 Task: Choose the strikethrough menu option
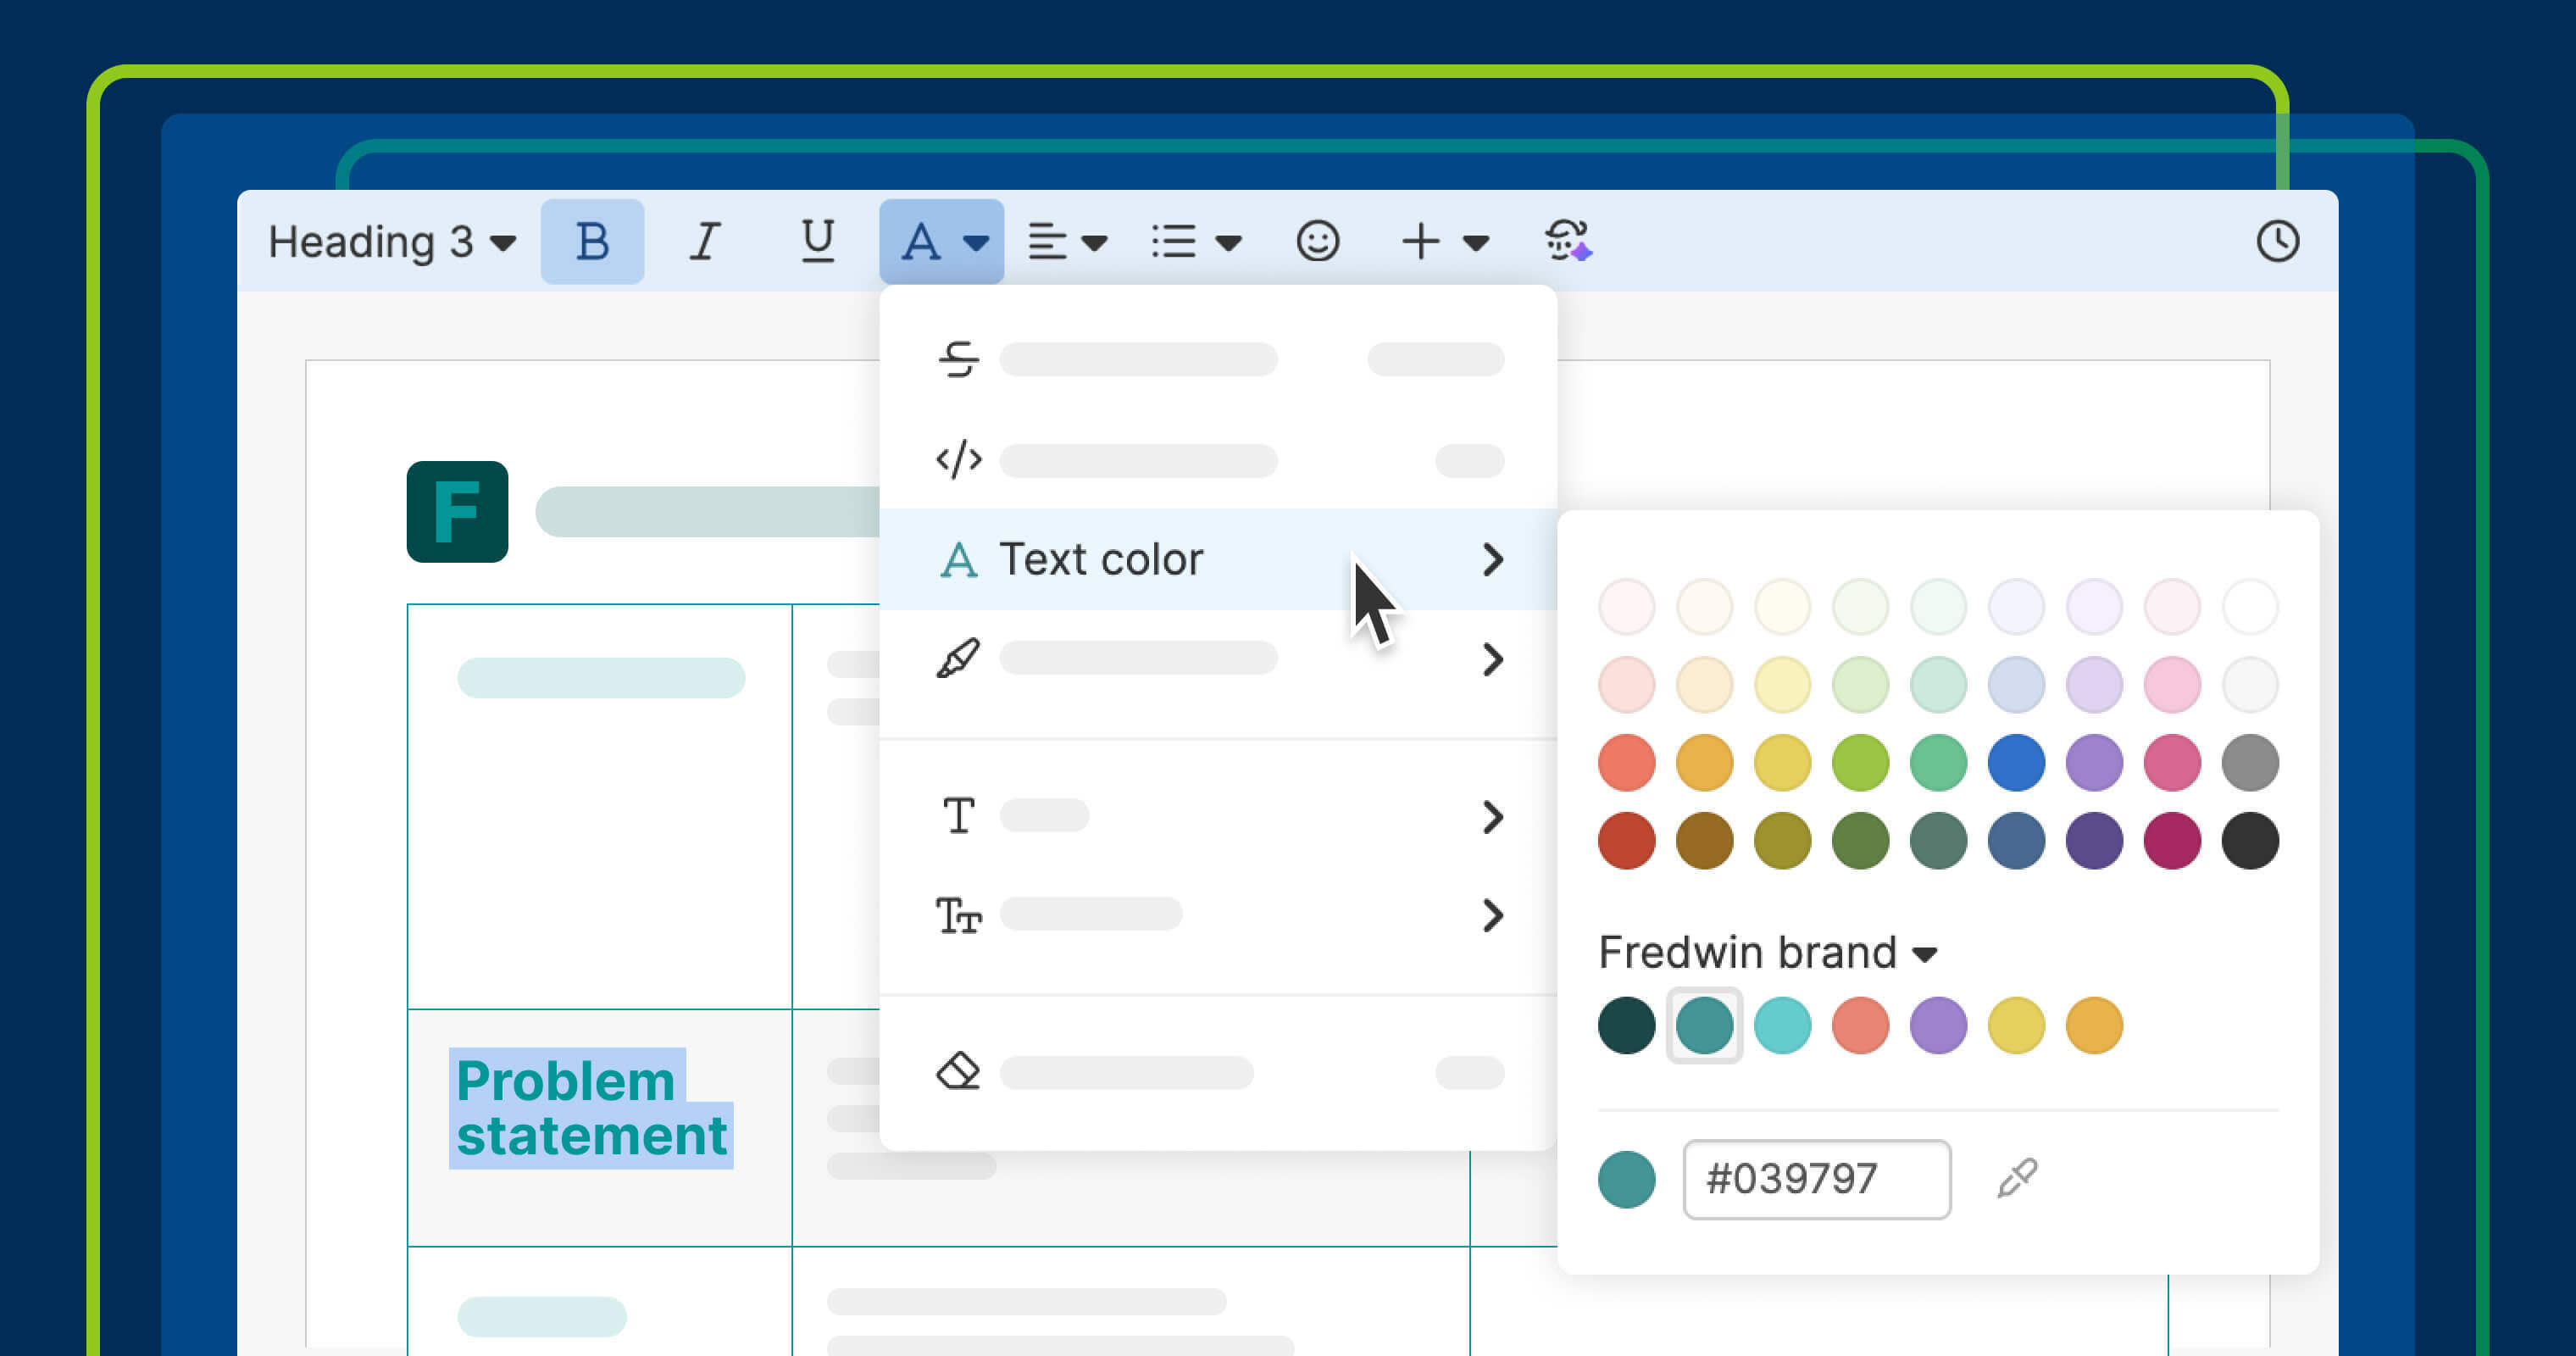(x=1218, y=359)
